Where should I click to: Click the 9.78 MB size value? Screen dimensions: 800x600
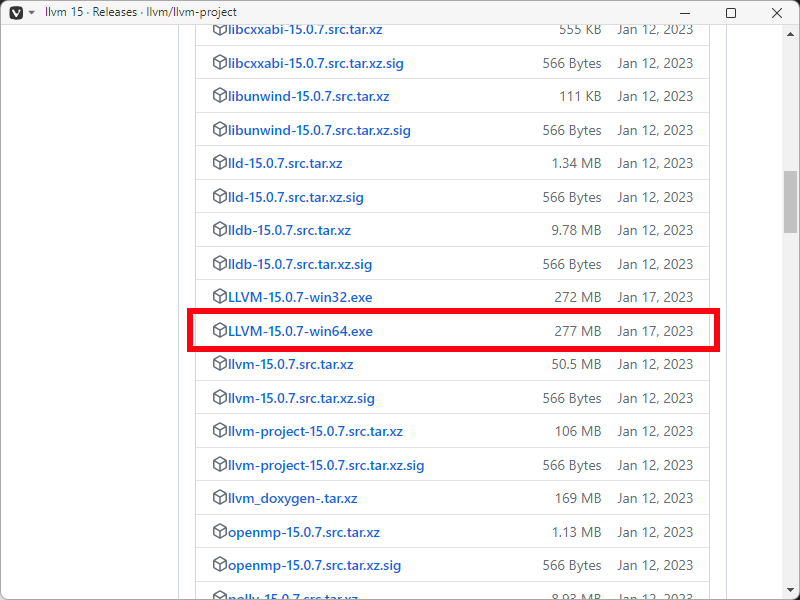(x=576, y=230)
